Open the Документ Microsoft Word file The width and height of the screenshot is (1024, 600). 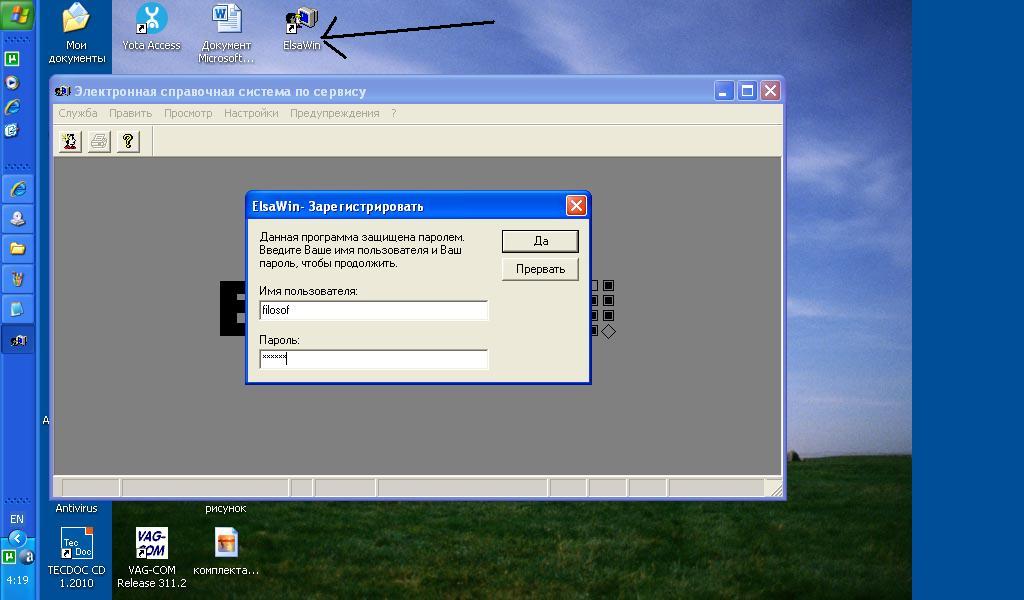coord(226,21)
